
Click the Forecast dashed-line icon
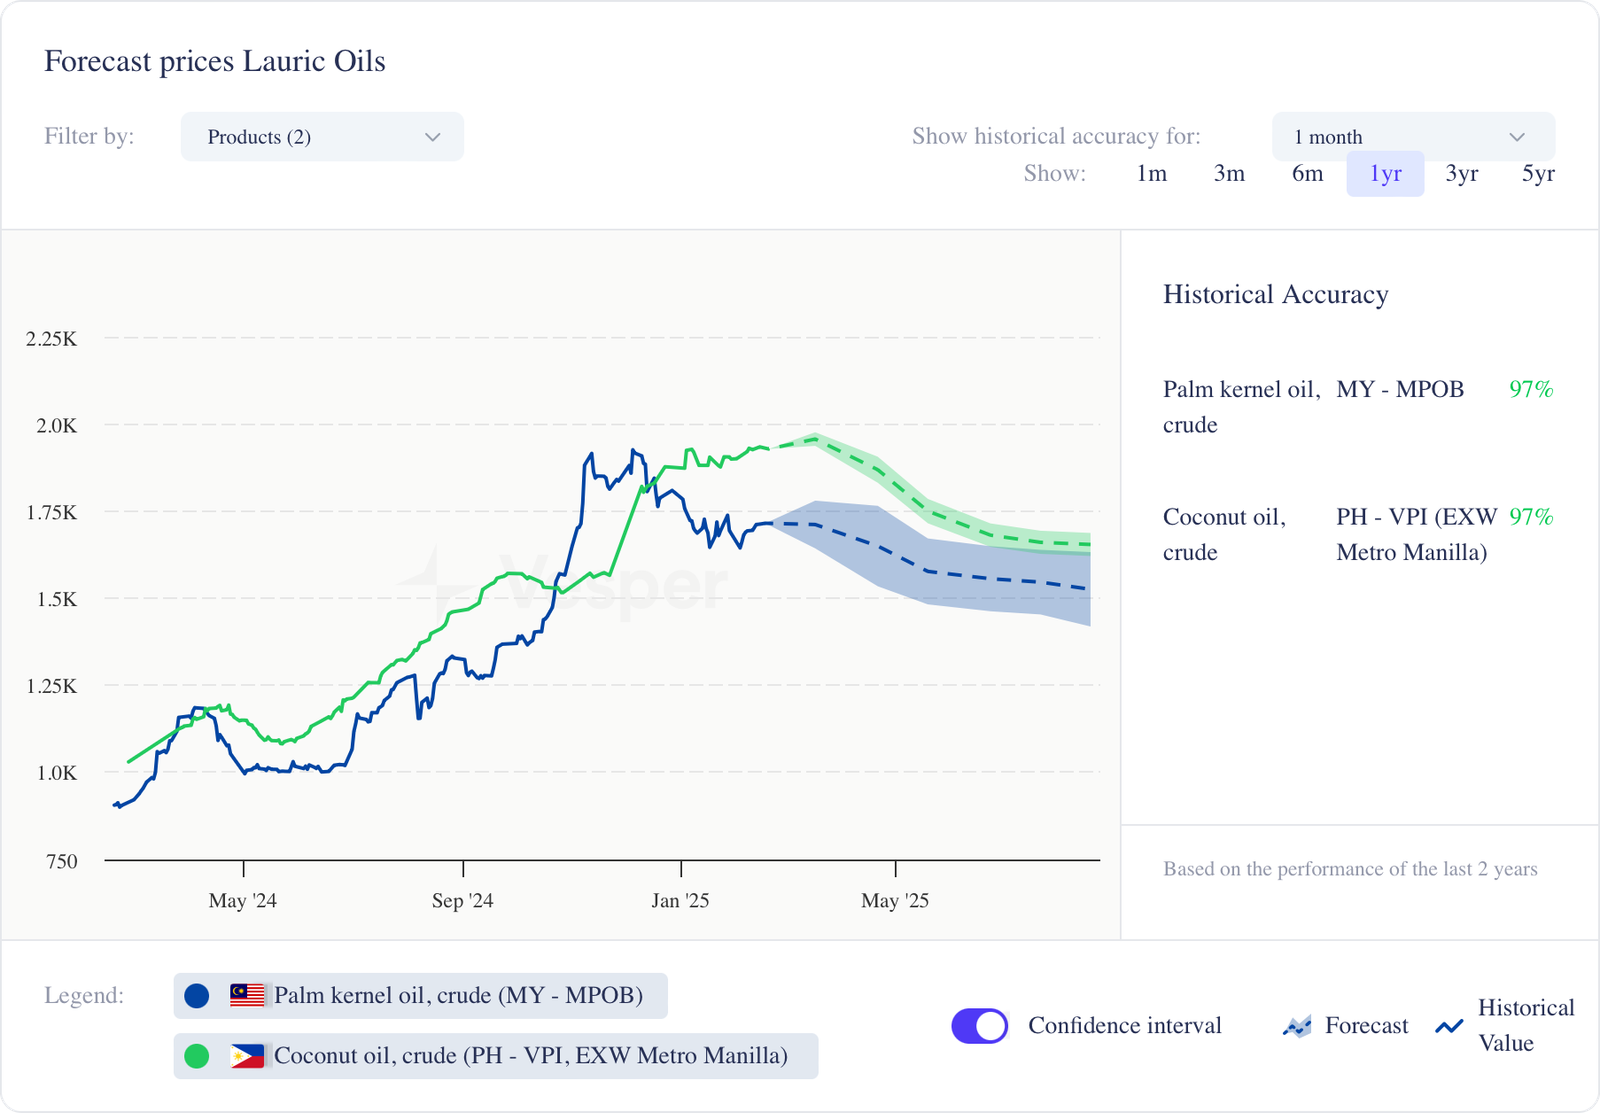[1297, 1026]
